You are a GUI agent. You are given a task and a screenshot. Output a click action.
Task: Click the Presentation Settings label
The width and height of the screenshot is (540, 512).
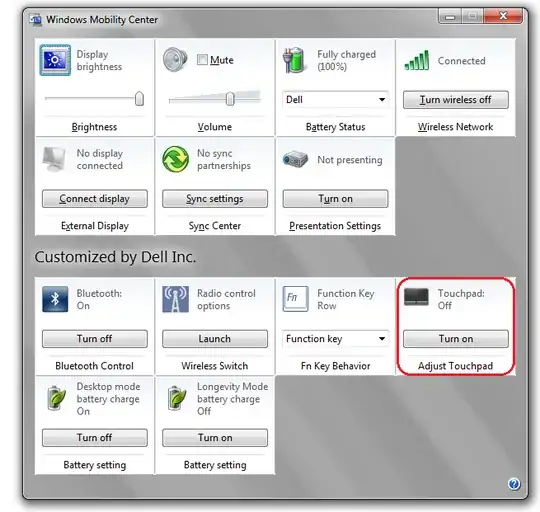coord(335,226)
